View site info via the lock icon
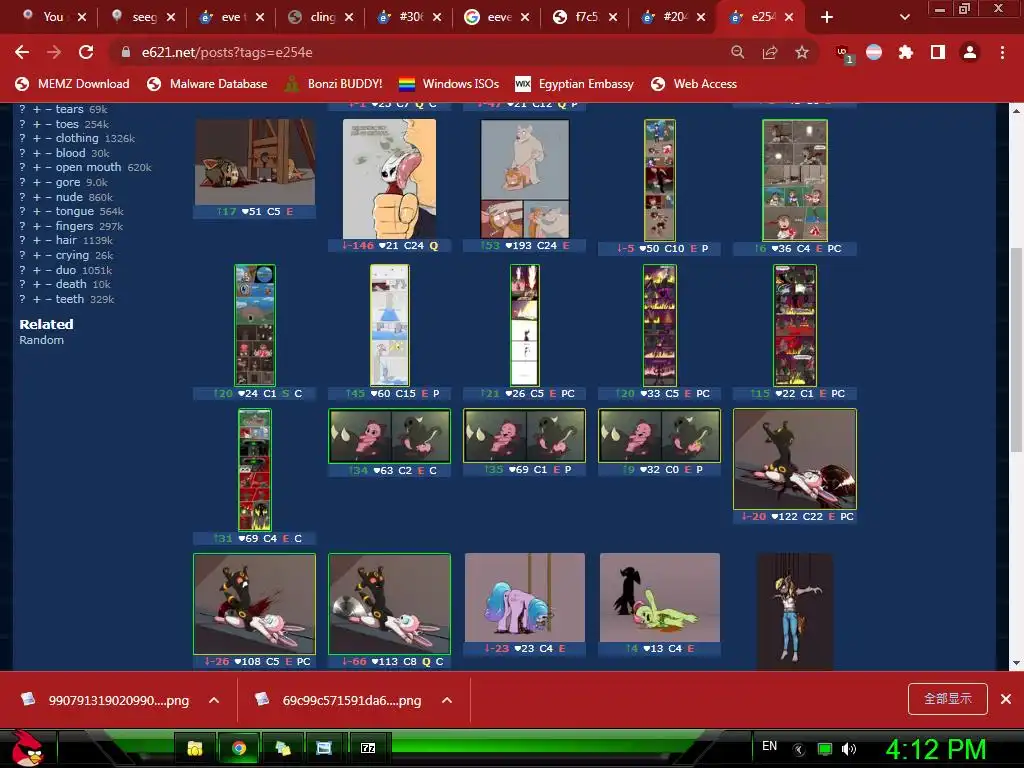The height and width of the screenshot is (768, 1024). [x=125, y=52]
